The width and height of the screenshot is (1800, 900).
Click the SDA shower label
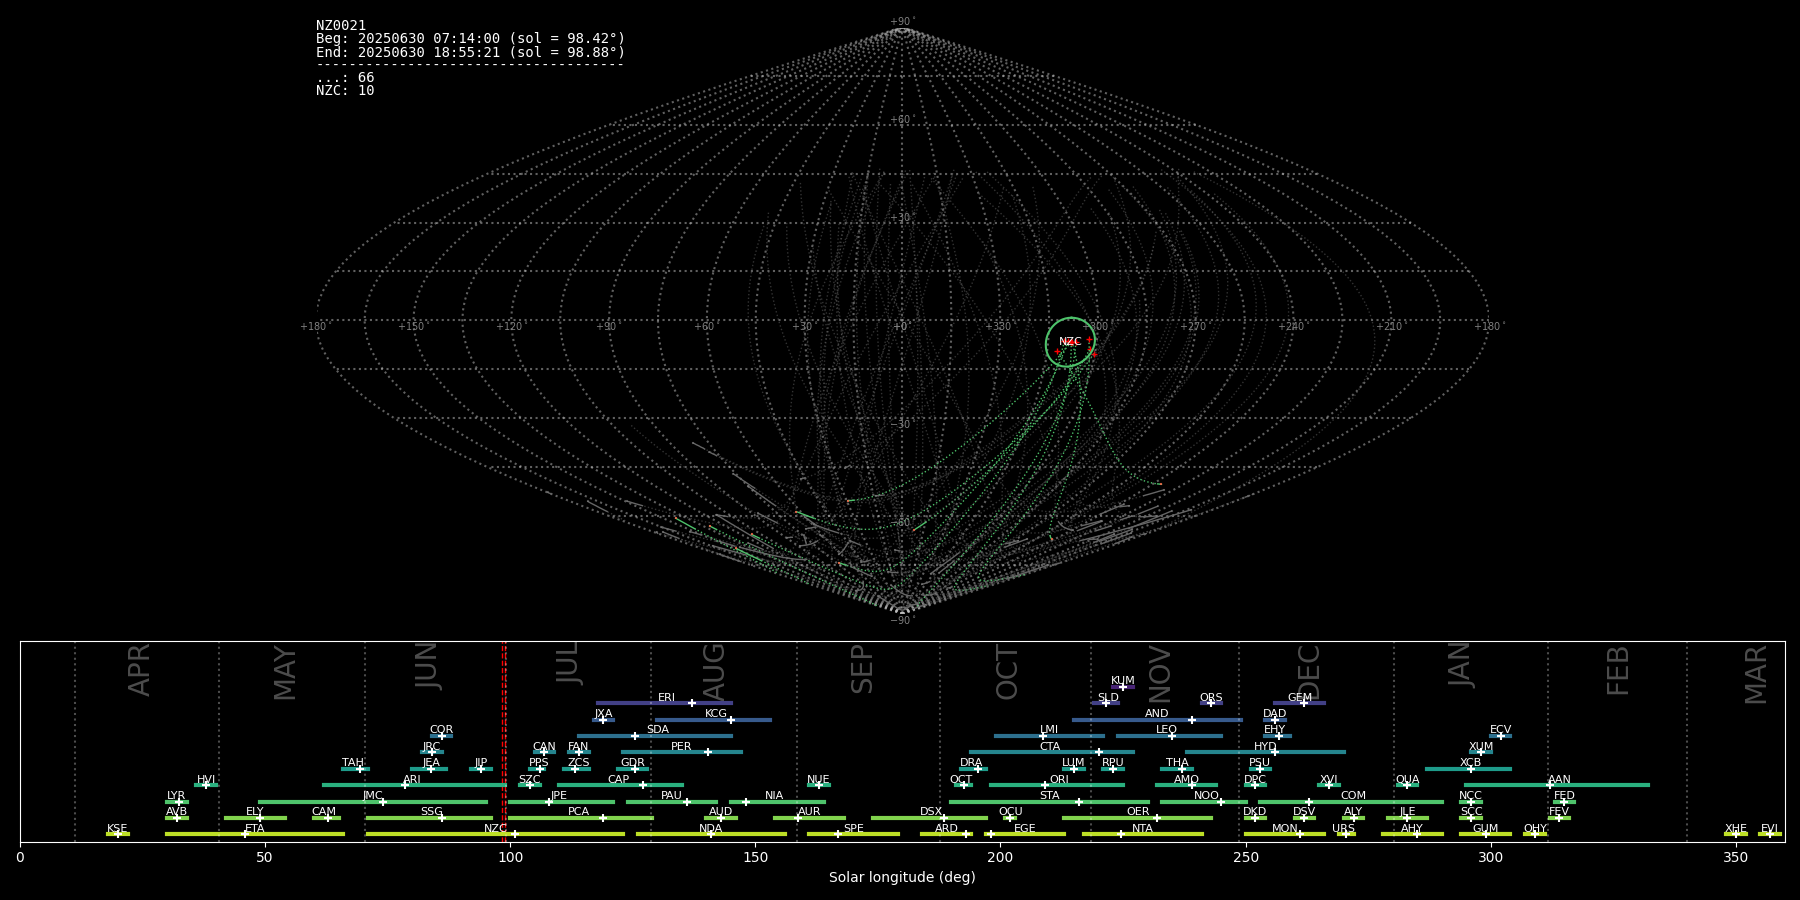(658, 729)
